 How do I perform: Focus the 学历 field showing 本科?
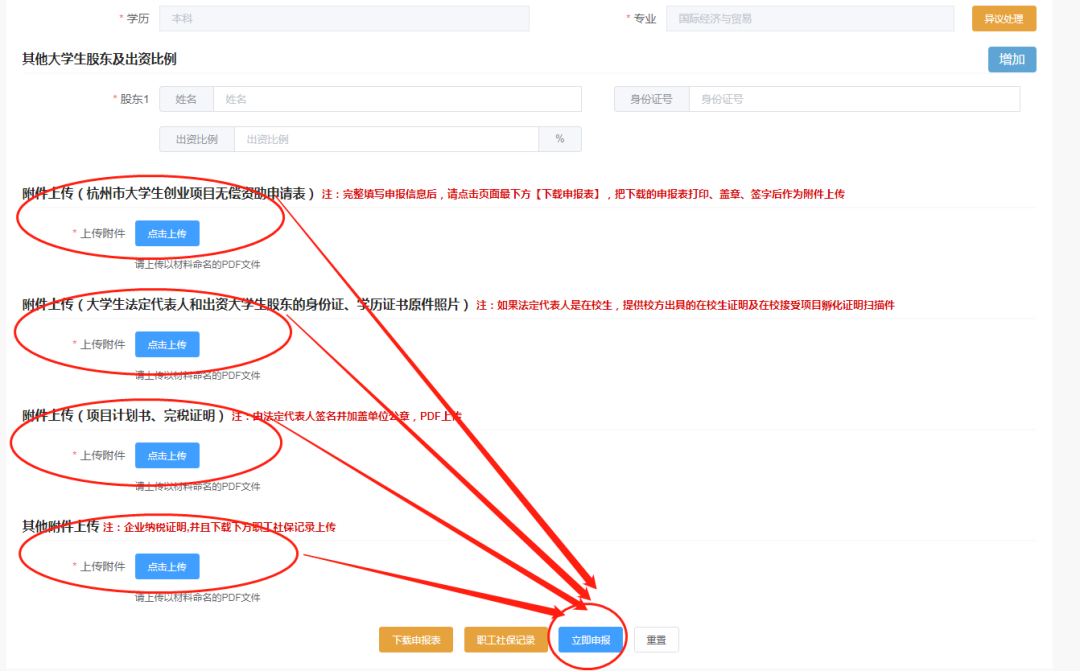click(344, 19)
